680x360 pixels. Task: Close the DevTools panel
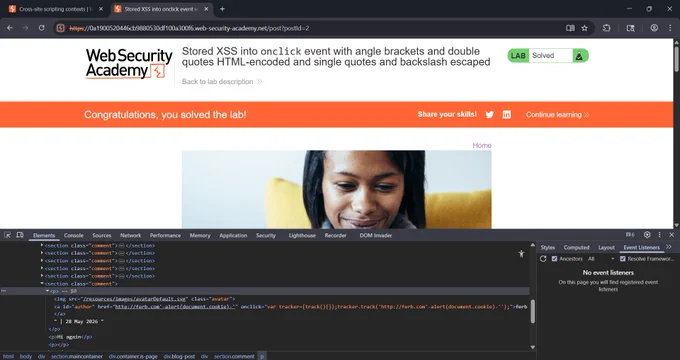pyautogui.click(x=671, y=235)
